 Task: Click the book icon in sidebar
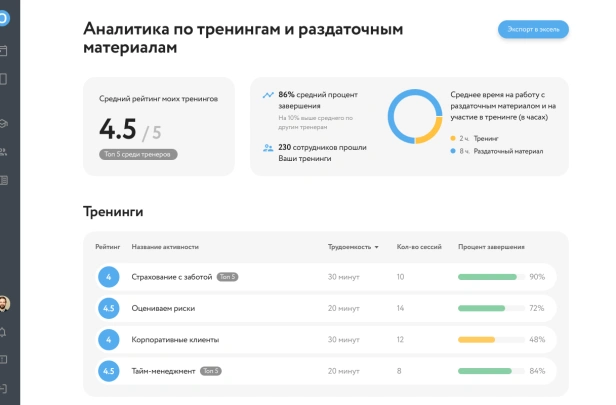pos(3,79)
